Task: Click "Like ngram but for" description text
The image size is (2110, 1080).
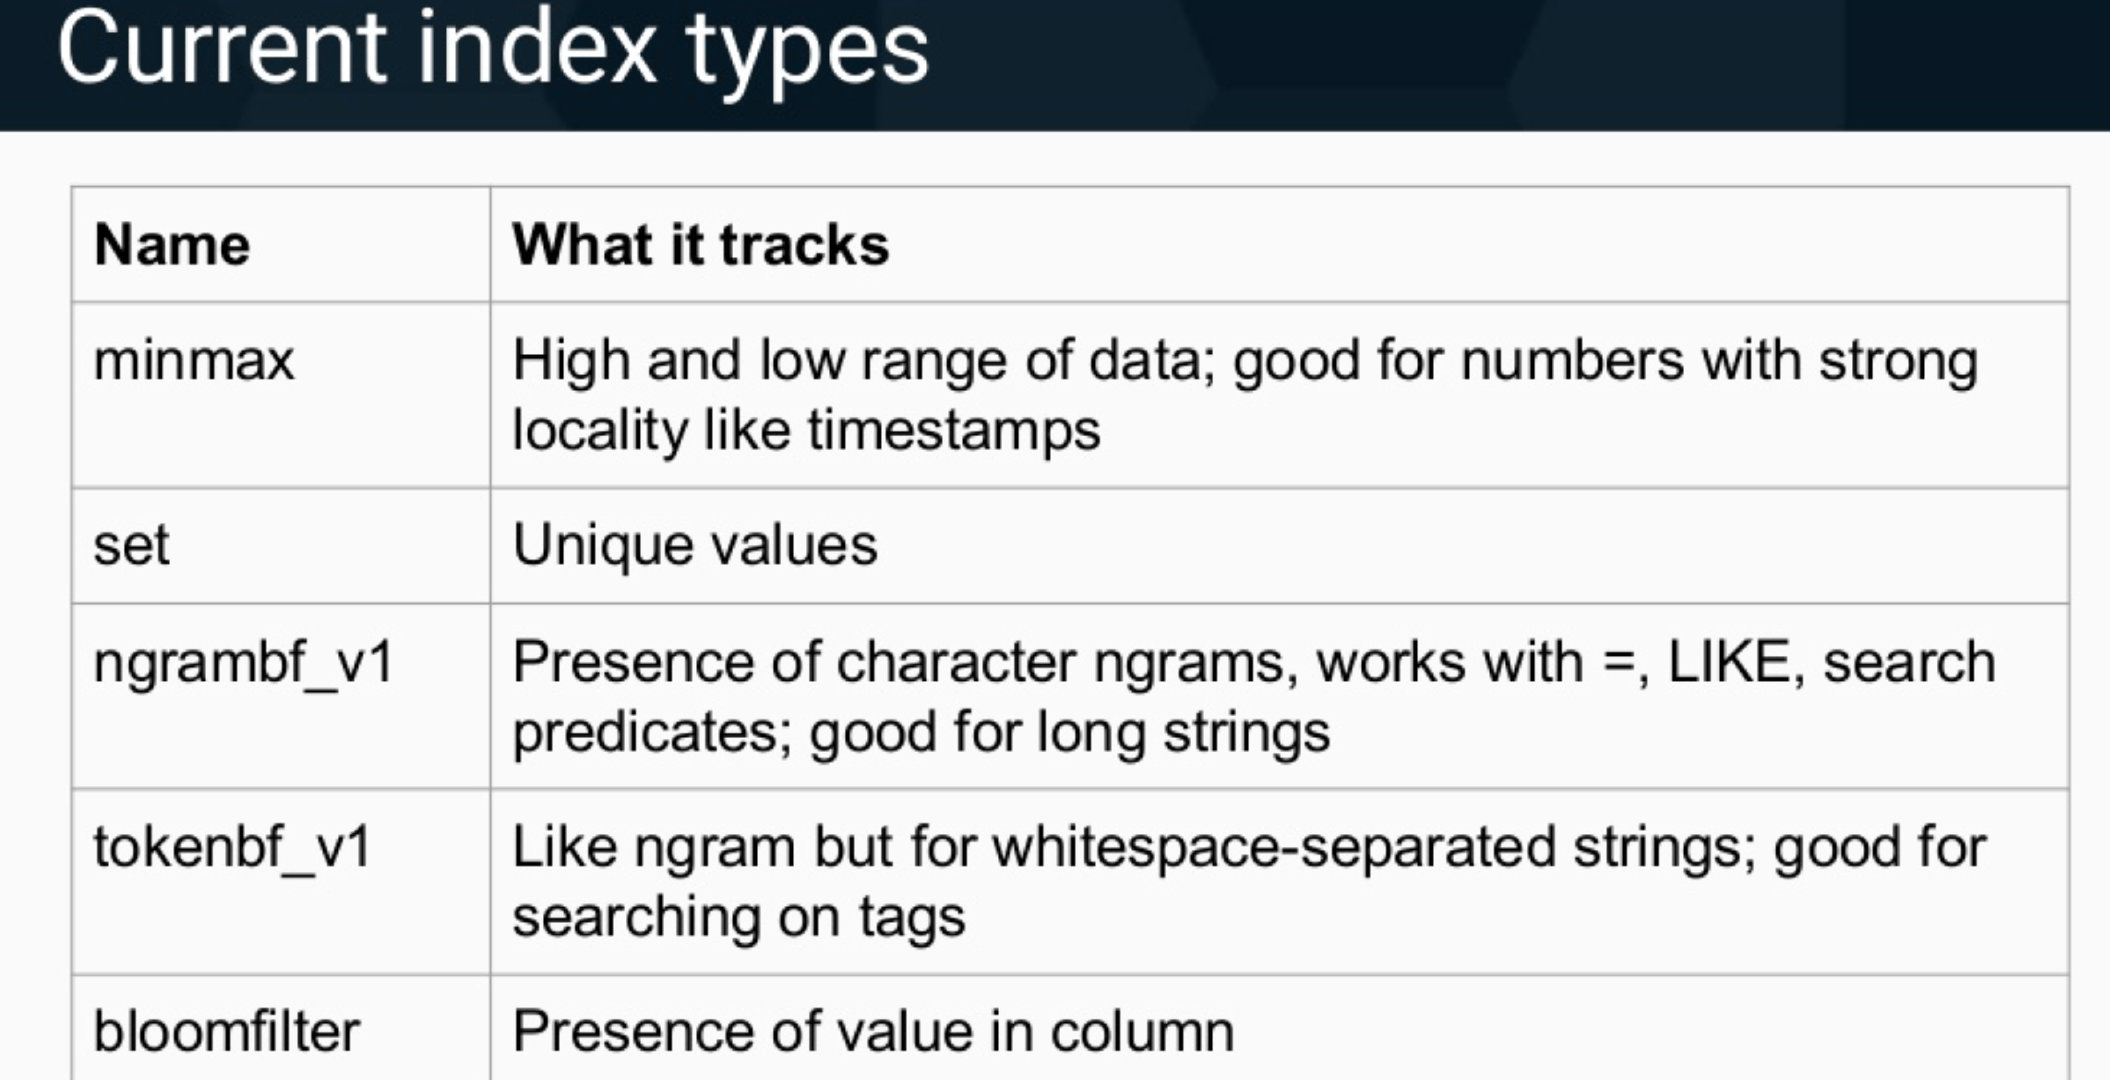Action: pos(745,847)
